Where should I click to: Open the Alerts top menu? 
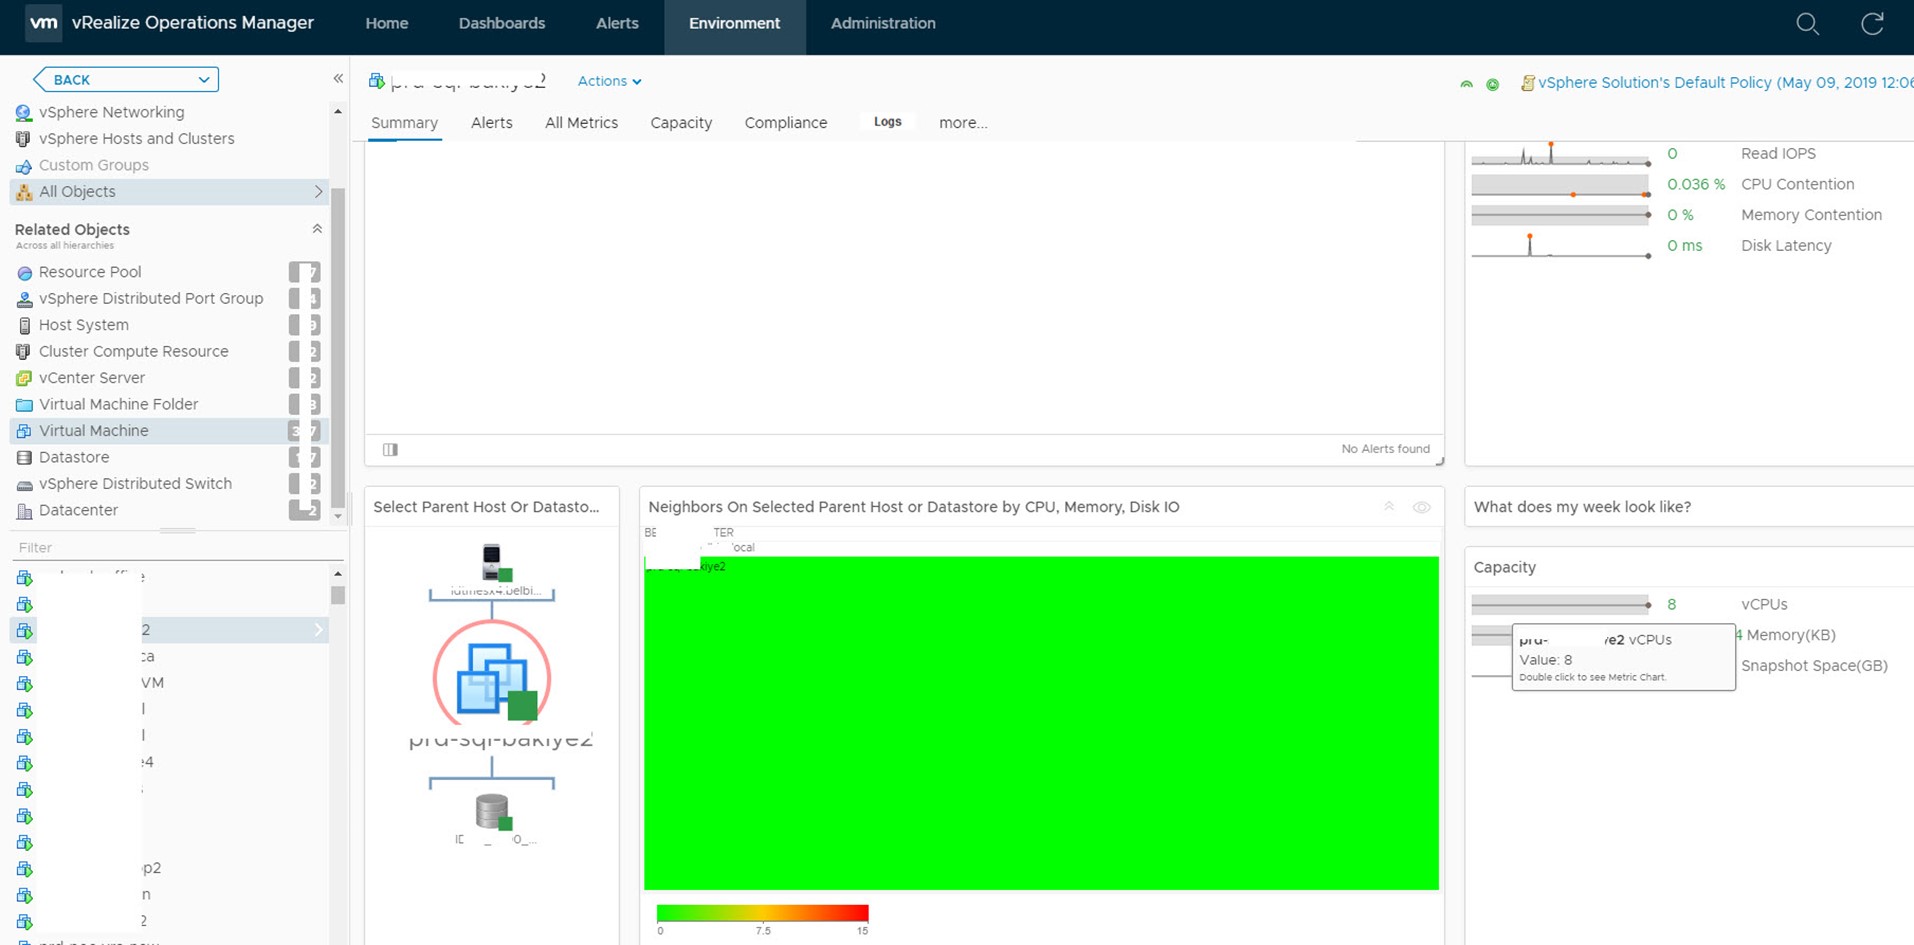(x=617, y=23)
